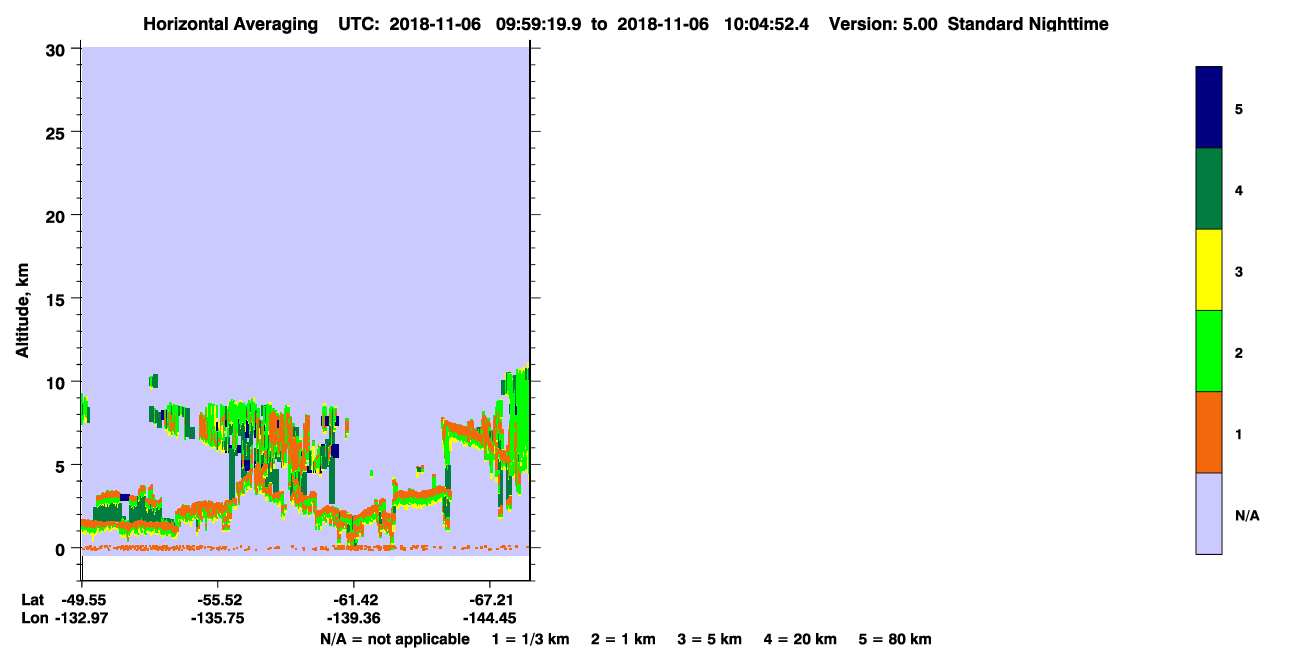
Task: Click the 'Lon' row label
Action: 33,618
